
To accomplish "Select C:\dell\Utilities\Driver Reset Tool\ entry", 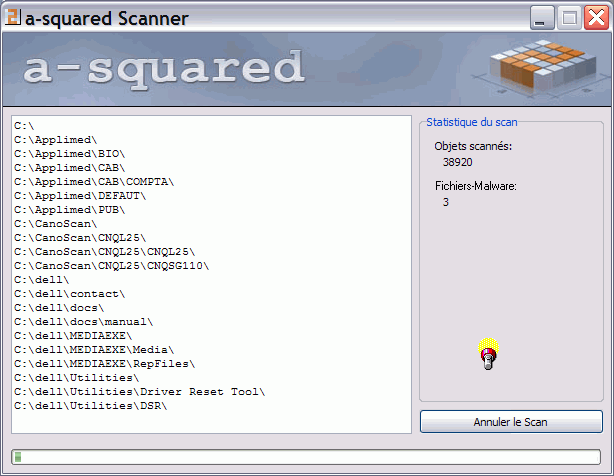I will (140, 392).
